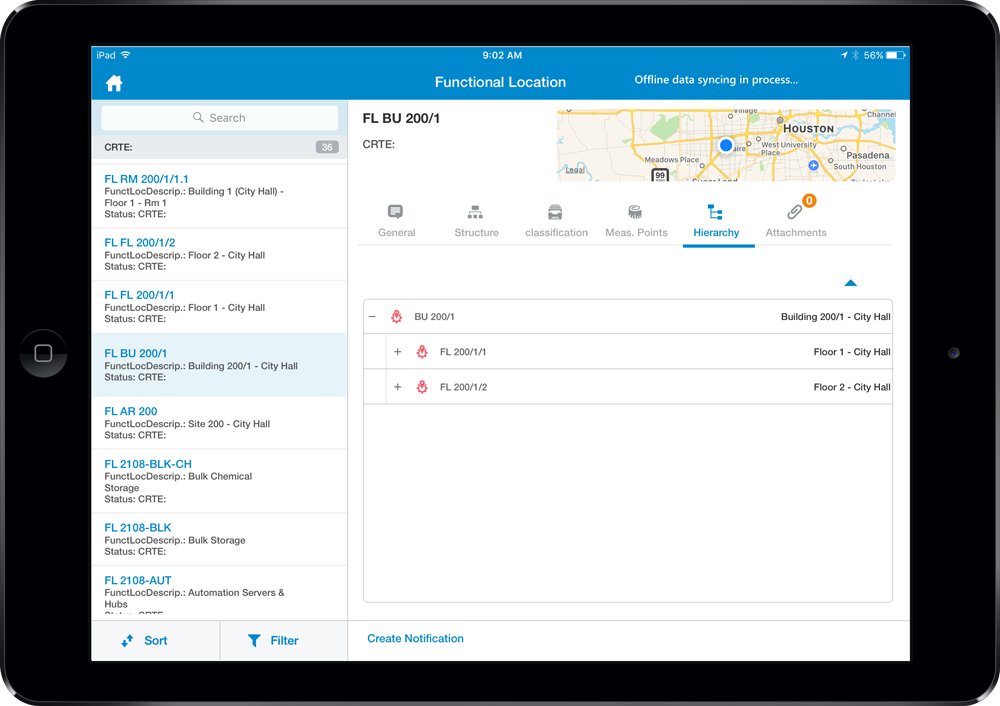Click the Houston map thumbnail

point(726,145)
